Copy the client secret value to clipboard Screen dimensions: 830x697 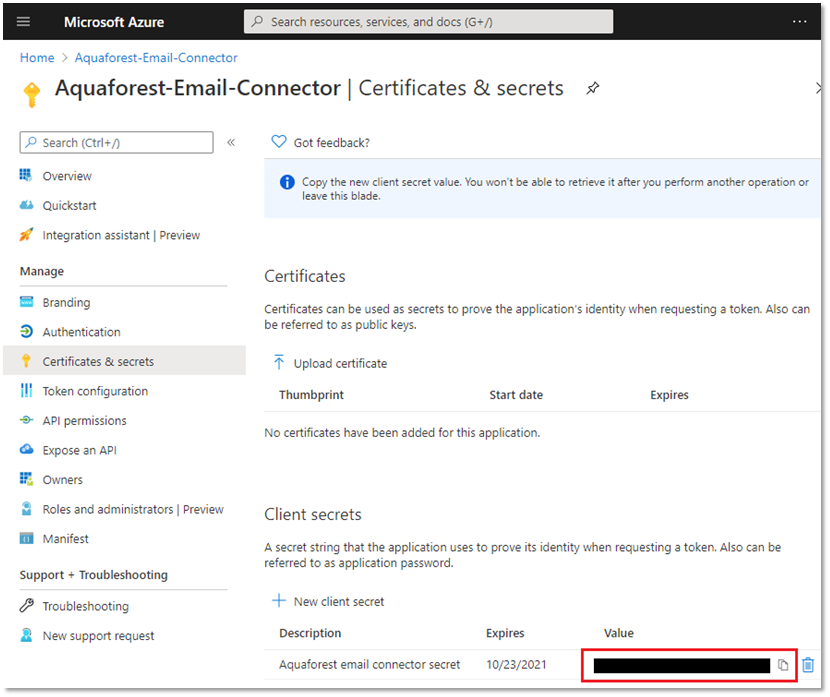coord(783,665)
